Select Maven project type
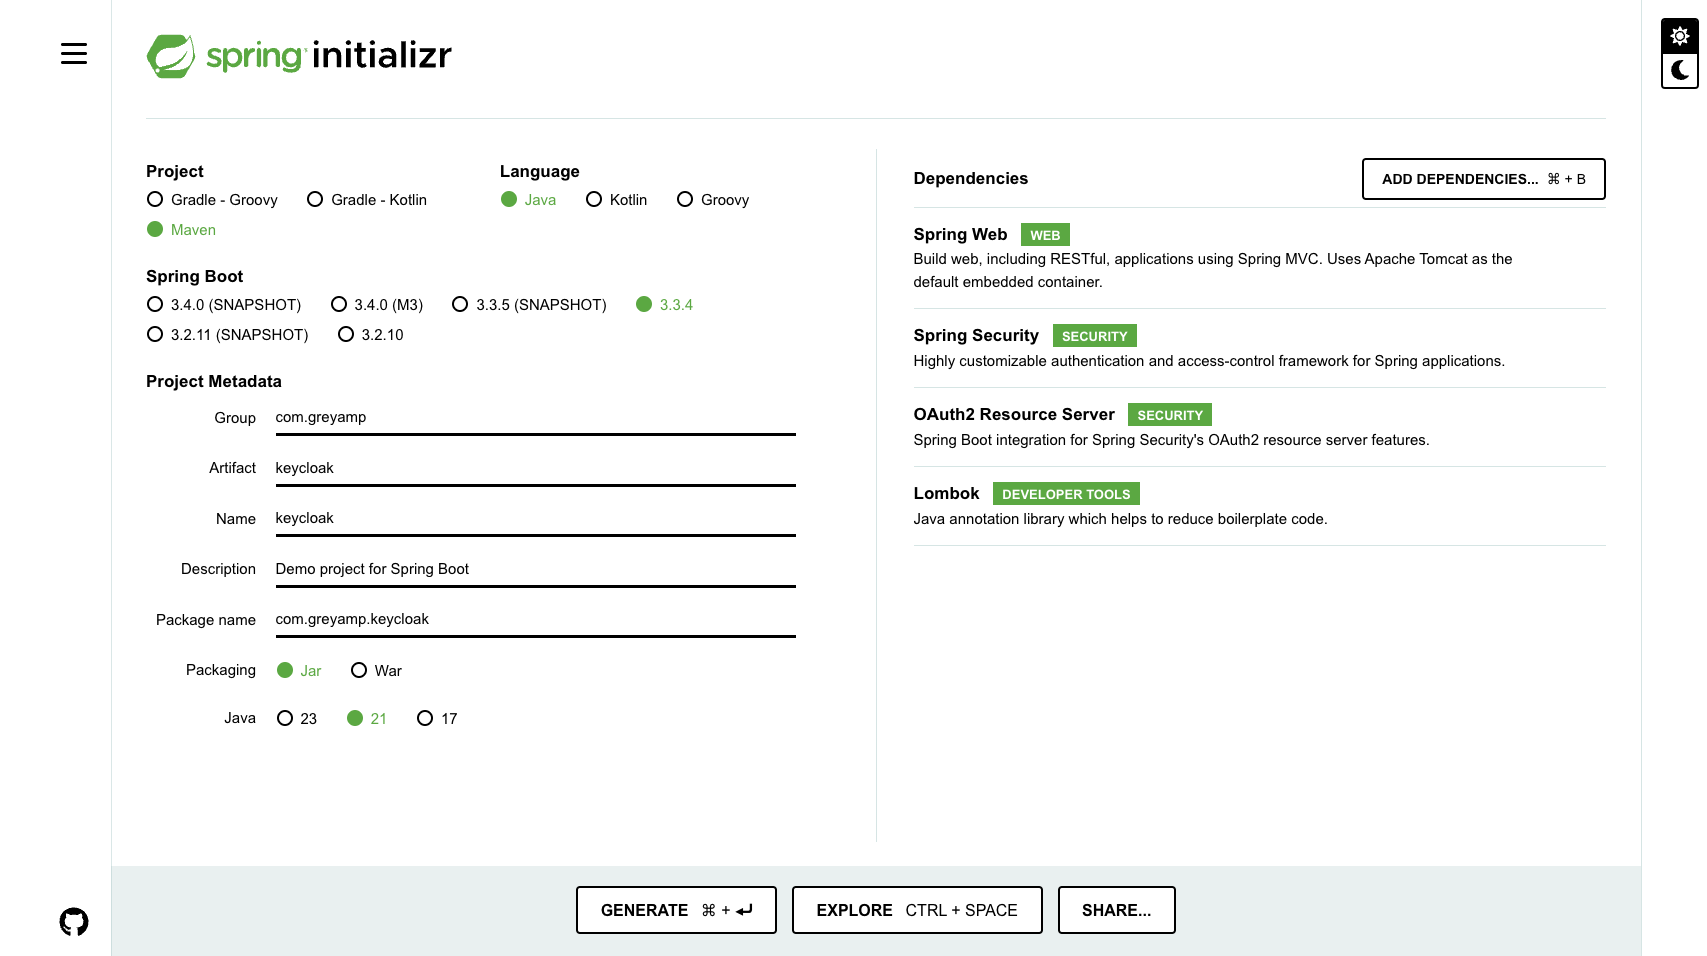This screenshot has width=1707, height=956. pos(181,230)
